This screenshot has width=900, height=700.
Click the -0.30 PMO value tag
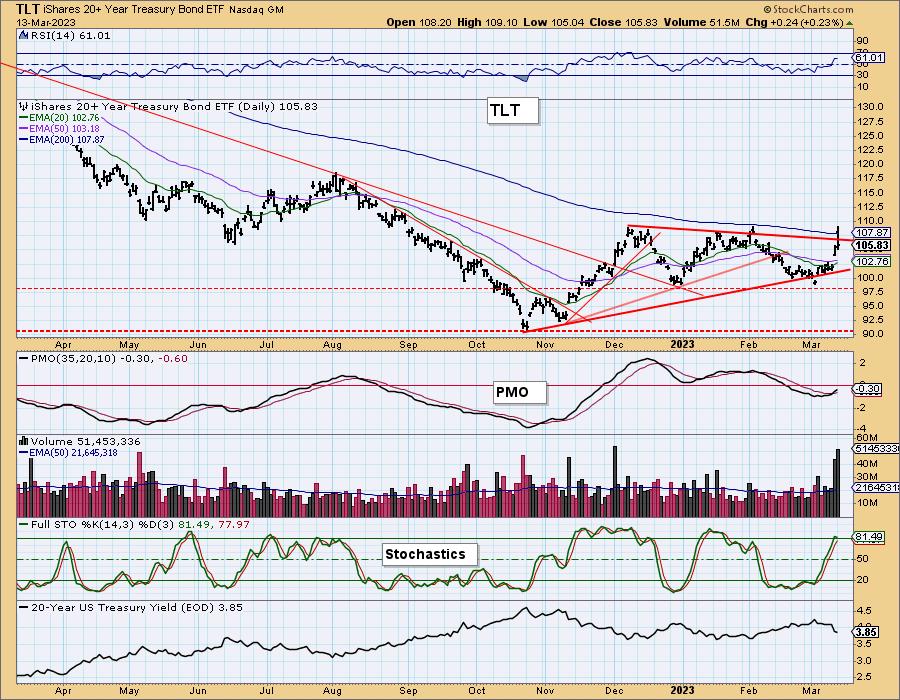867,388
